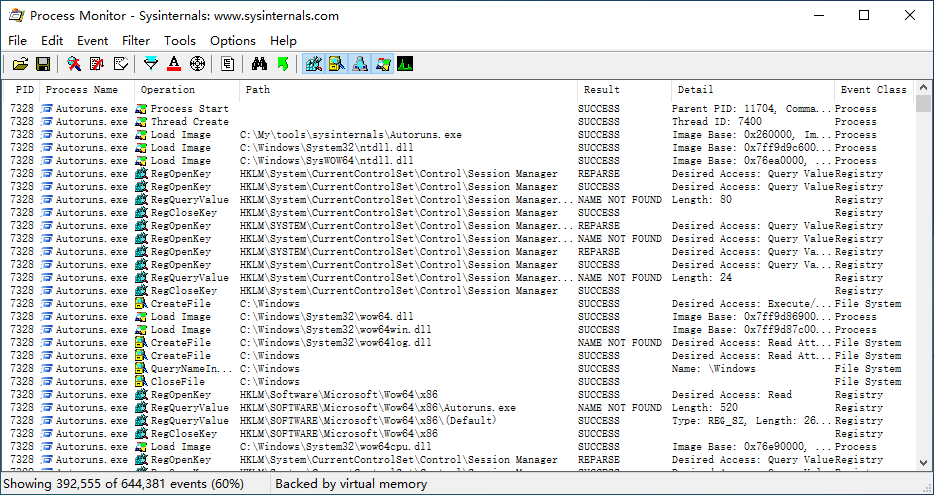Click the PID column header
The image size is (934, 495).
(23, 90)
